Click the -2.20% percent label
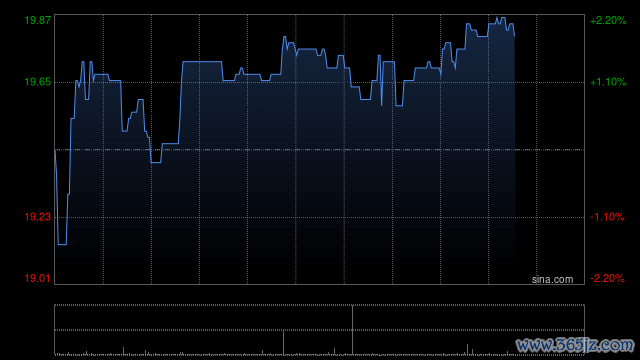 [x=607, y=278]
